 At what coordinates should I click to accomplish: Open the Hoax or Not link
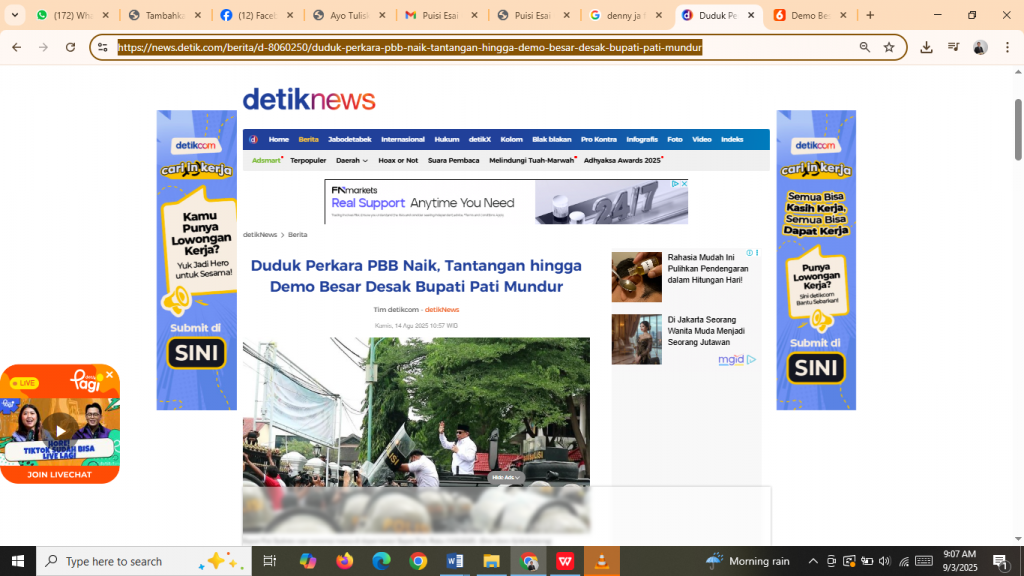[398, 160]
